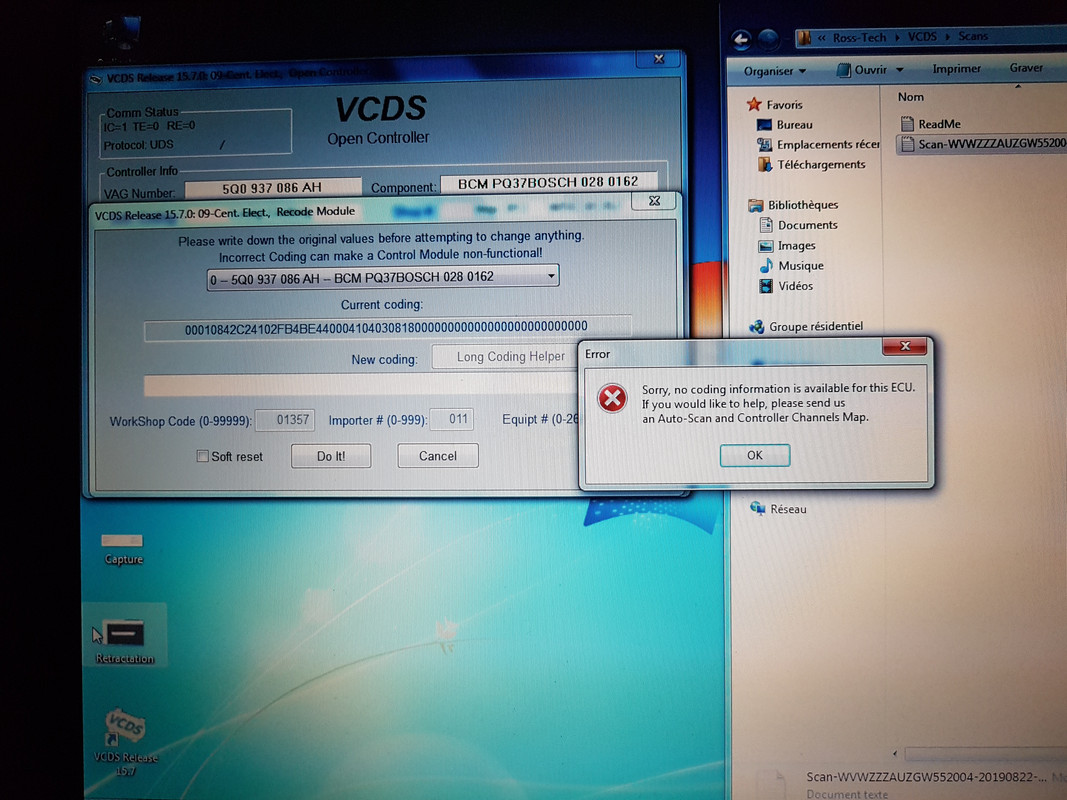Click the Explorer forward arrow button
The width and height of the screenshot is (1067, 800).
[769, 39]
